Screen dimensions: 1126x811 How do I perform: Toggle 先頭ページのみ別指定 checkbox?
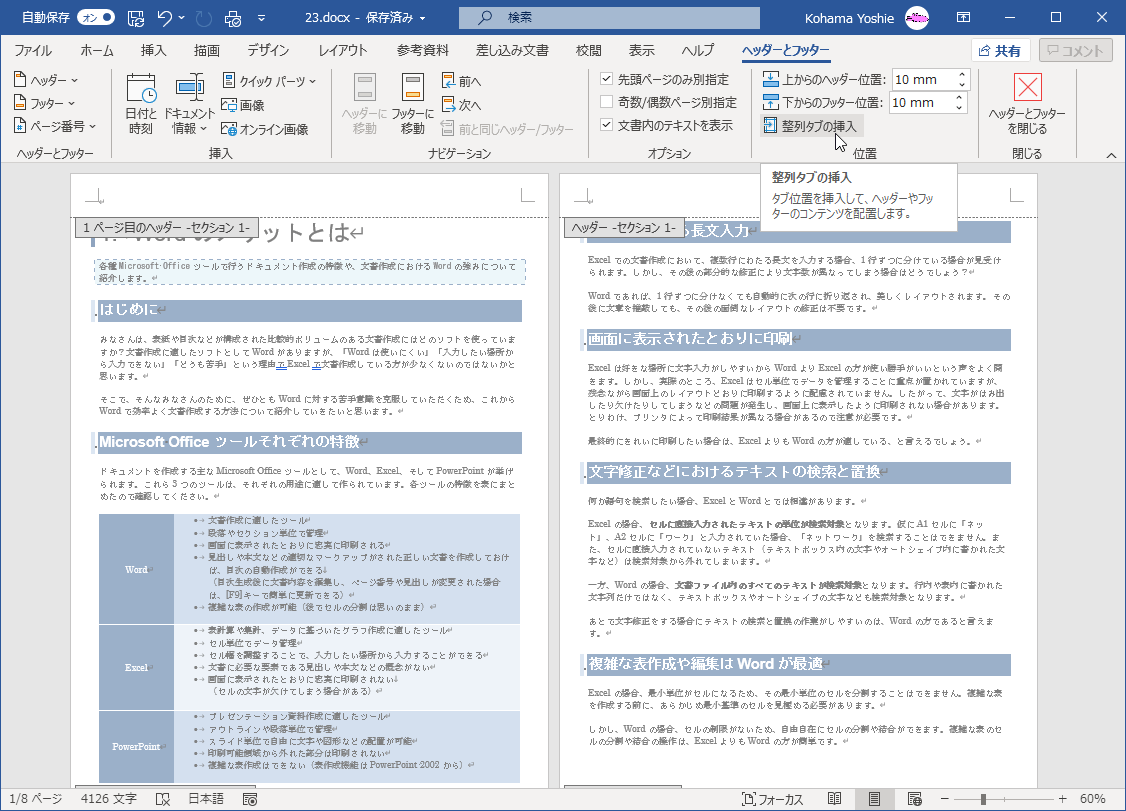point(607,79)
